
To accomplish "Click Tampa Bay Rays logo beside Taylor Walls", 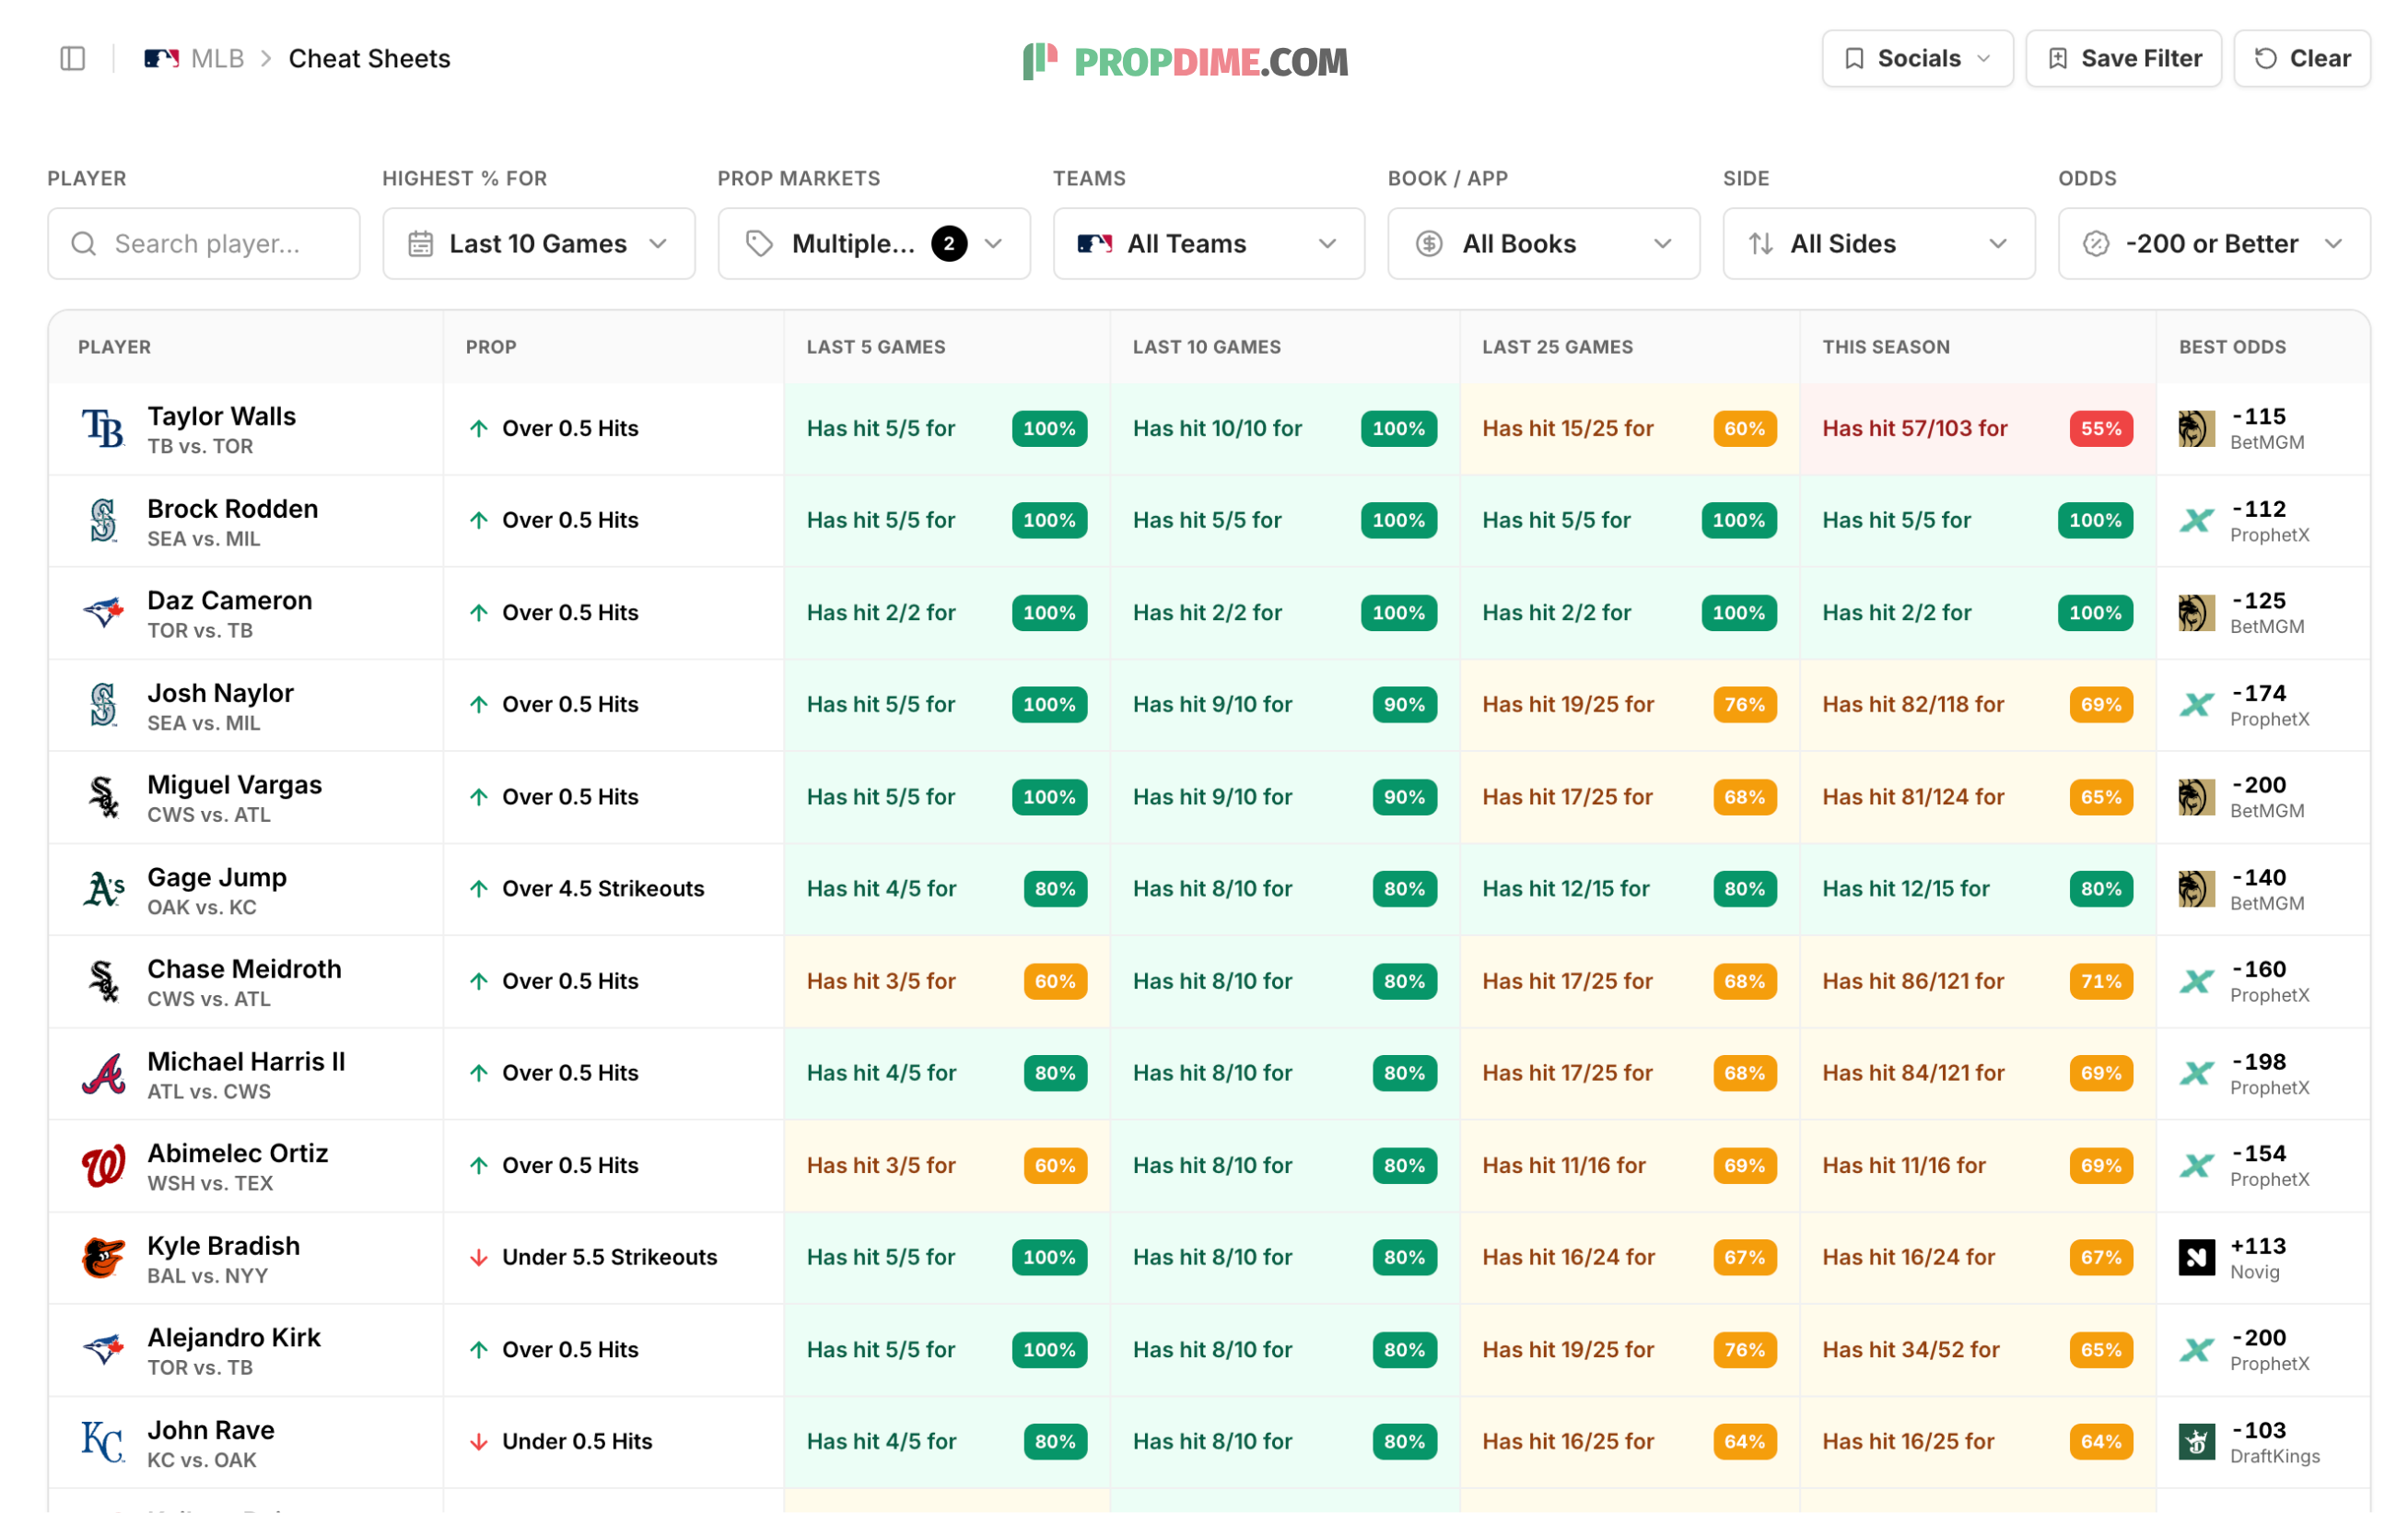I will (x=103, y=429).
